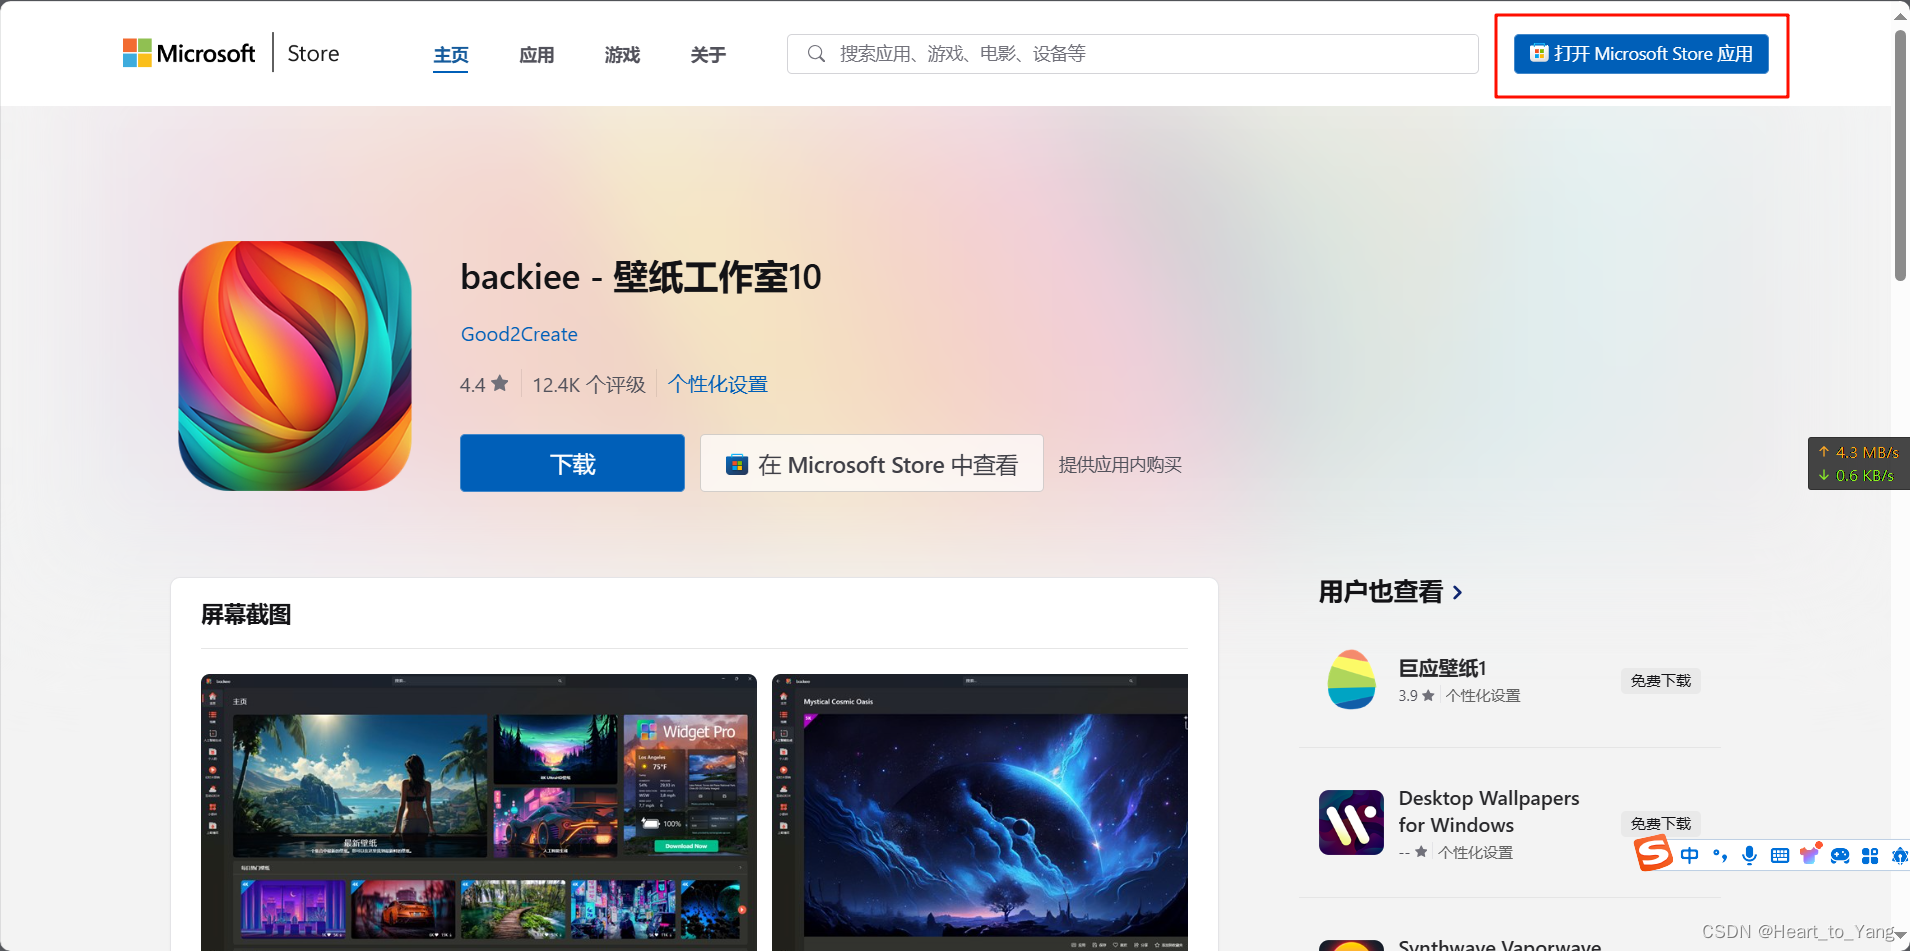Open the Synthwave Vaporwave app title
Viewport: 1910px width, 951px height.
click(1499, 944)
